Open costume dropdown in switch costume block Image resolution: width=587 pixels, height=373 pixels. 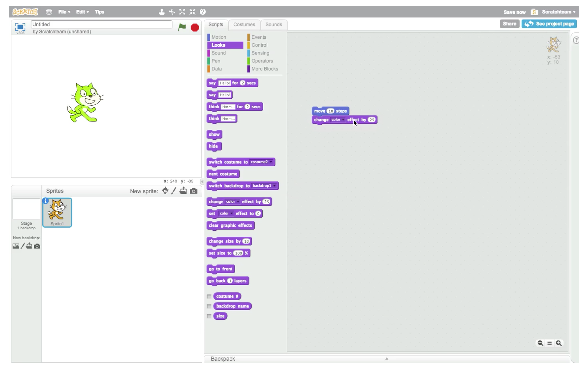262,162
